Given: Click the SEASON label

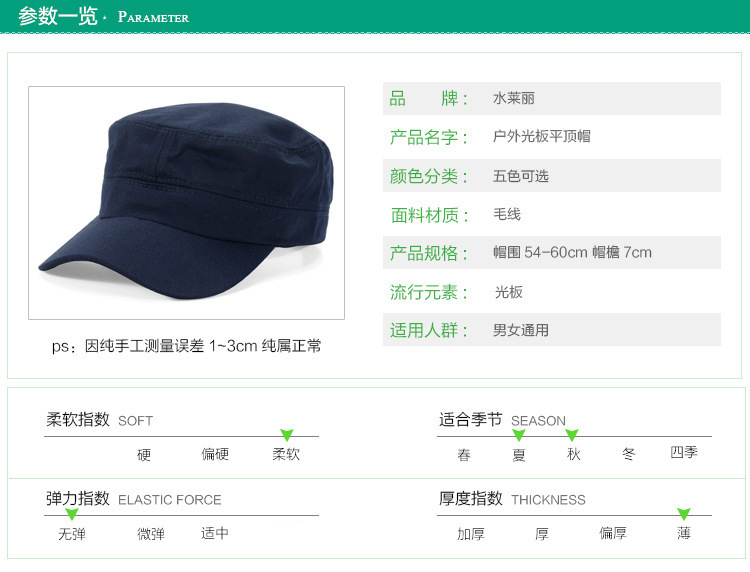Looking at the screenshot, I should tap(538, 421).
